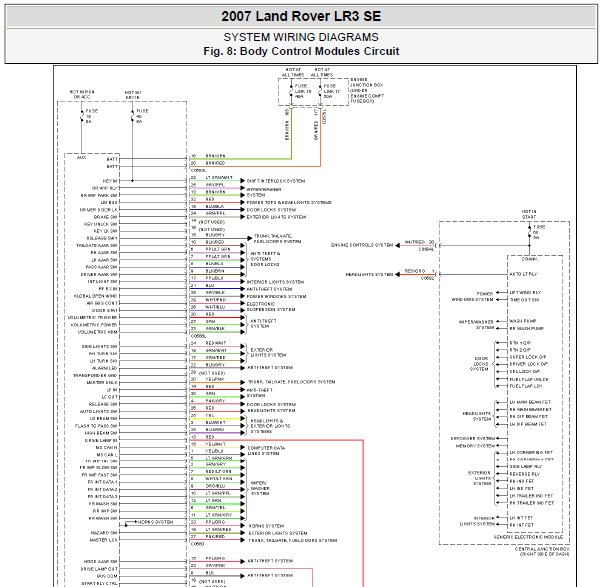Select the 'DRIVER AJAR SW' input label
The width and height of the screenshot is (603, 587).
(99, 275)
